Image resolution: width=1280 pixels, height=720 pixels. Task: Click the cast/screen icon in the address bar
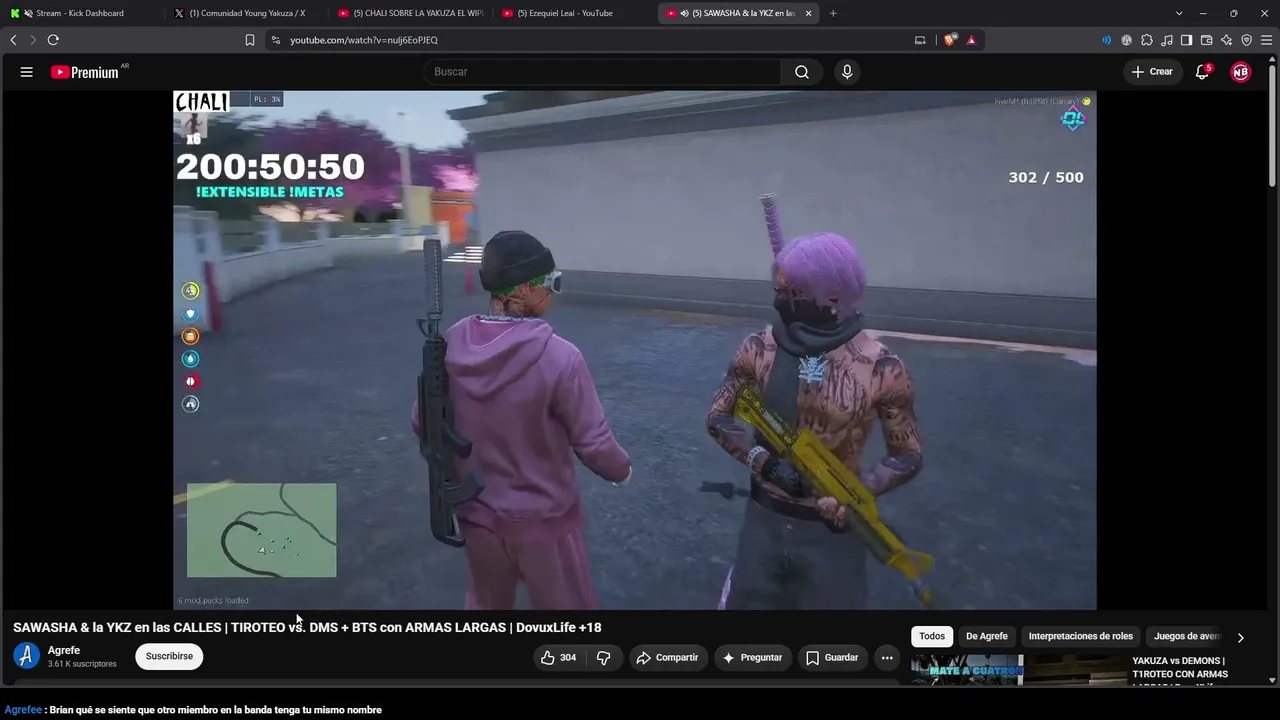[920, 40]
